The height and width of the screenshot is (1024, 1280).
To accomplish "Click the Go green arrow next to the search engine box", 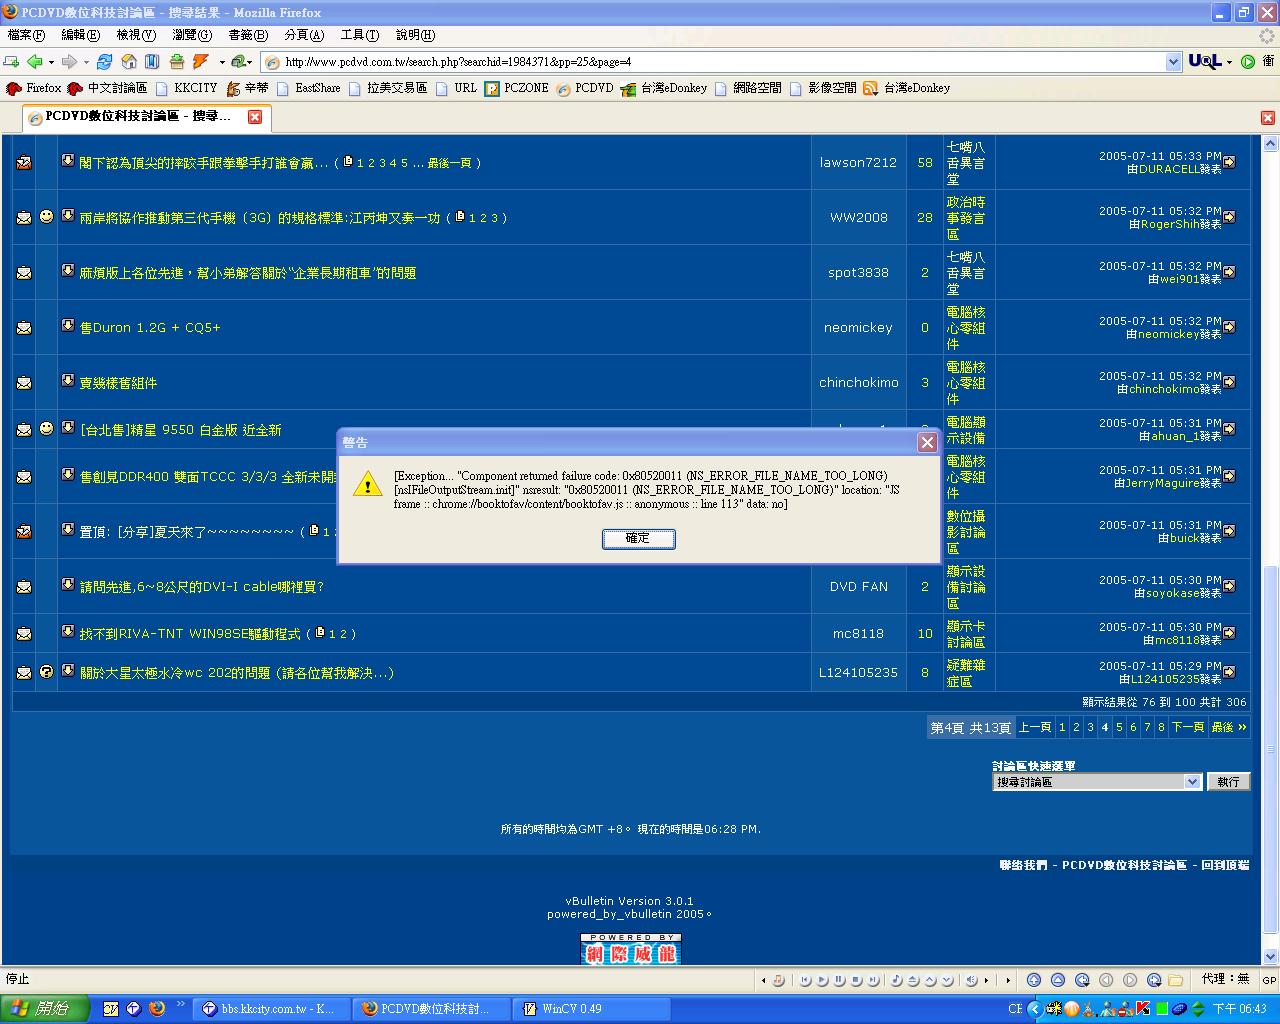I will coord(1248,62).
